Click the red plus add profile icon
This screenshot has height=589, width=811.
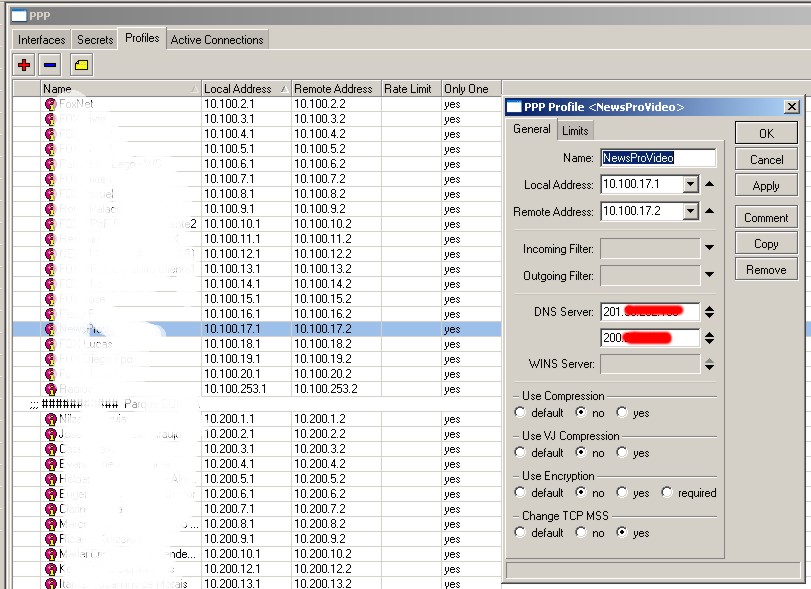[24, 65]
